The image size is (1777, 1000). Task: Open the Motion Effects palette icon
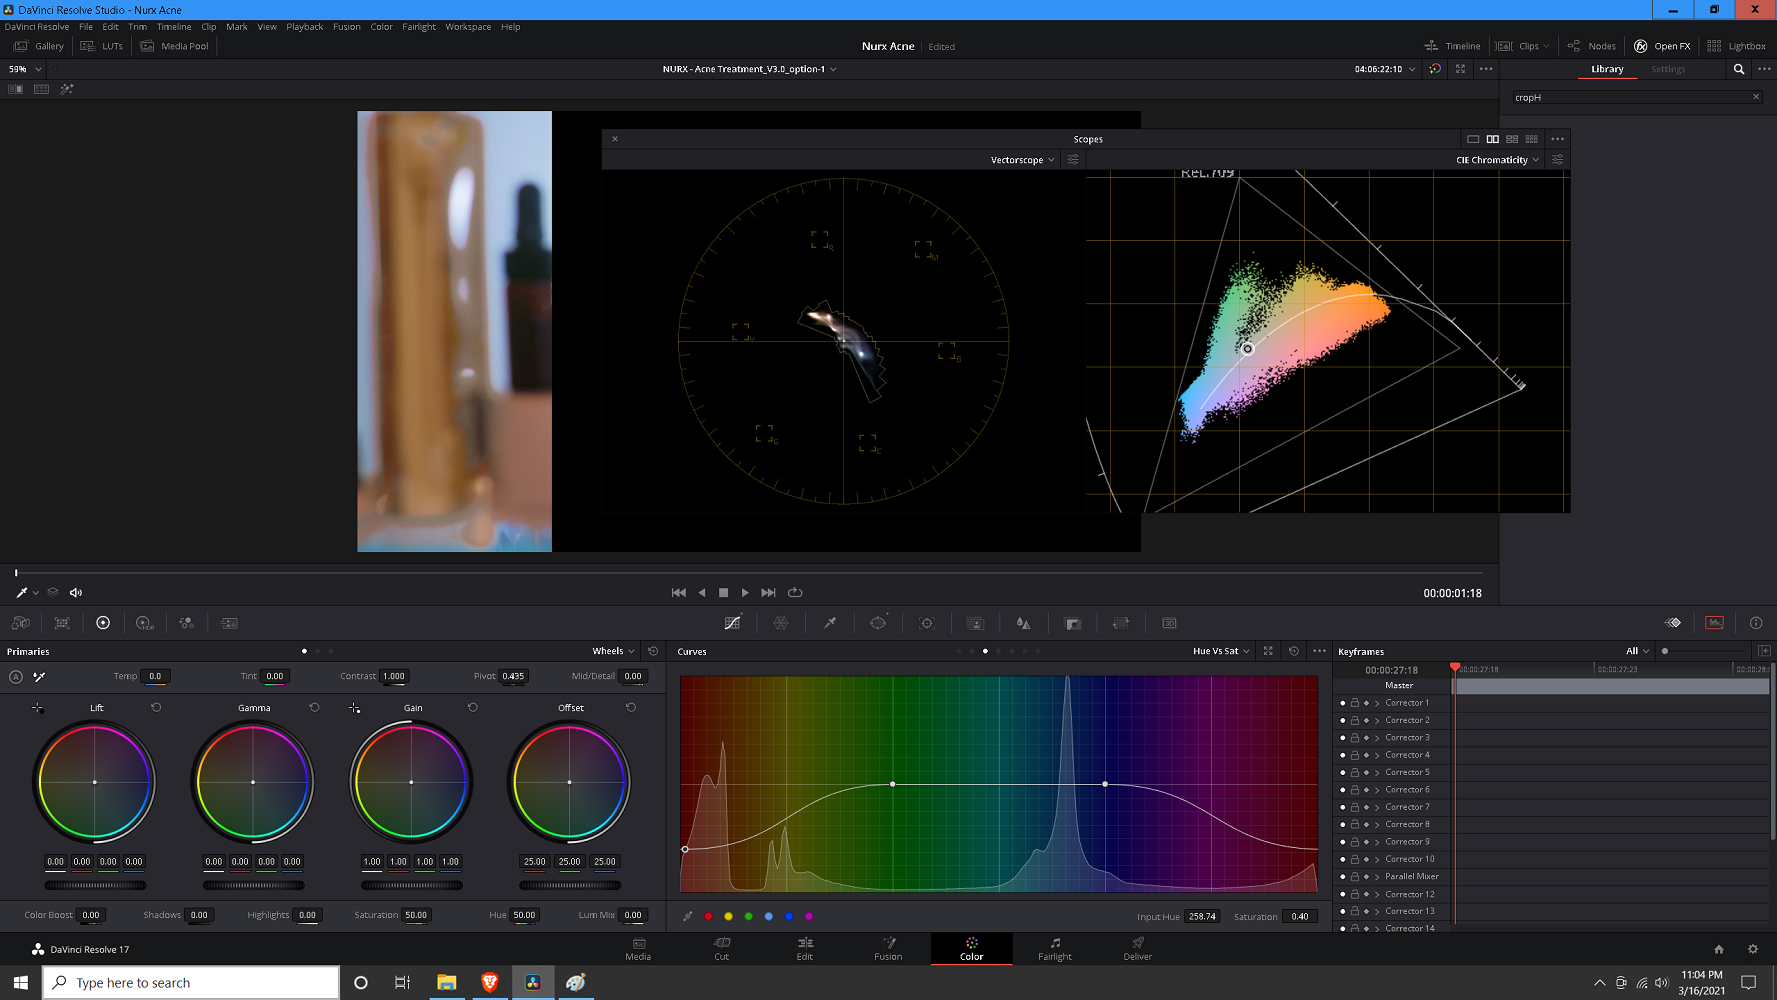click(x=229, y=623)
